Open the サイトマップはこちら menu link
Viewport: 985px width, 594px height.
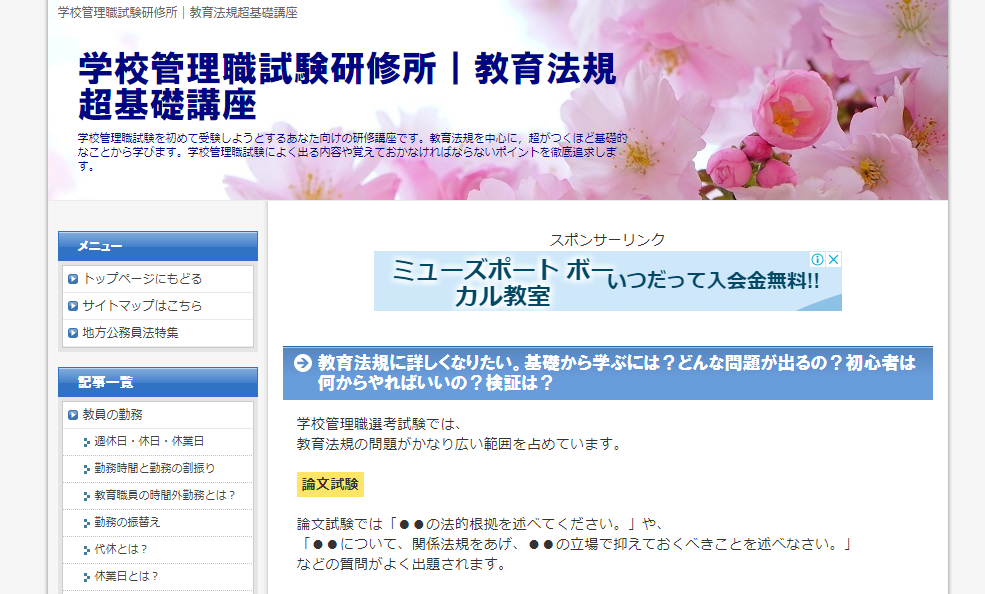pos(142,306)
